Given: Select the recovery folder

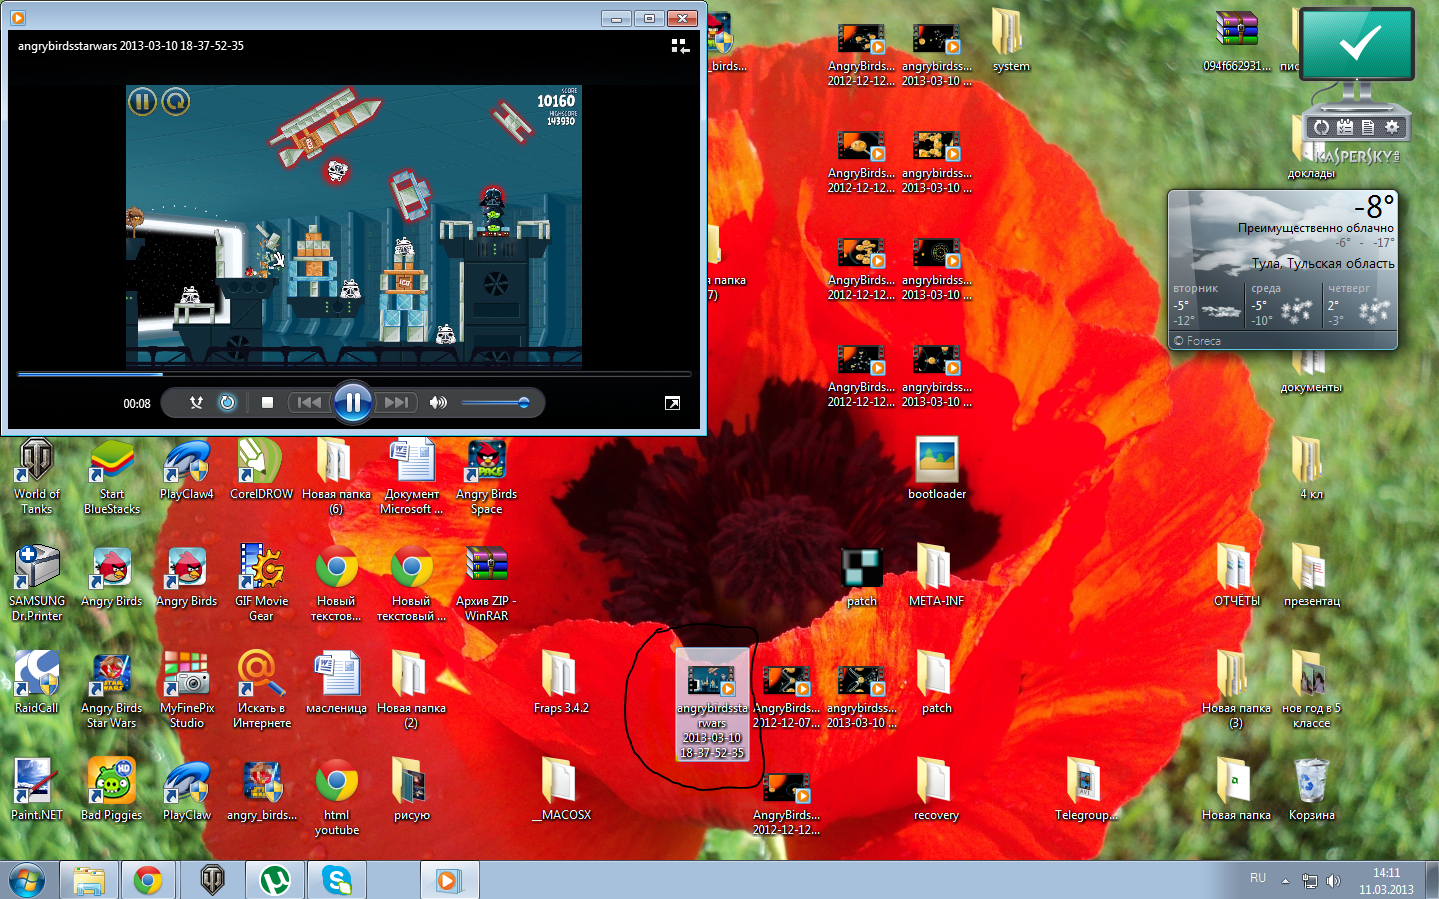Looking at the screenshot, I should [936, 791].
